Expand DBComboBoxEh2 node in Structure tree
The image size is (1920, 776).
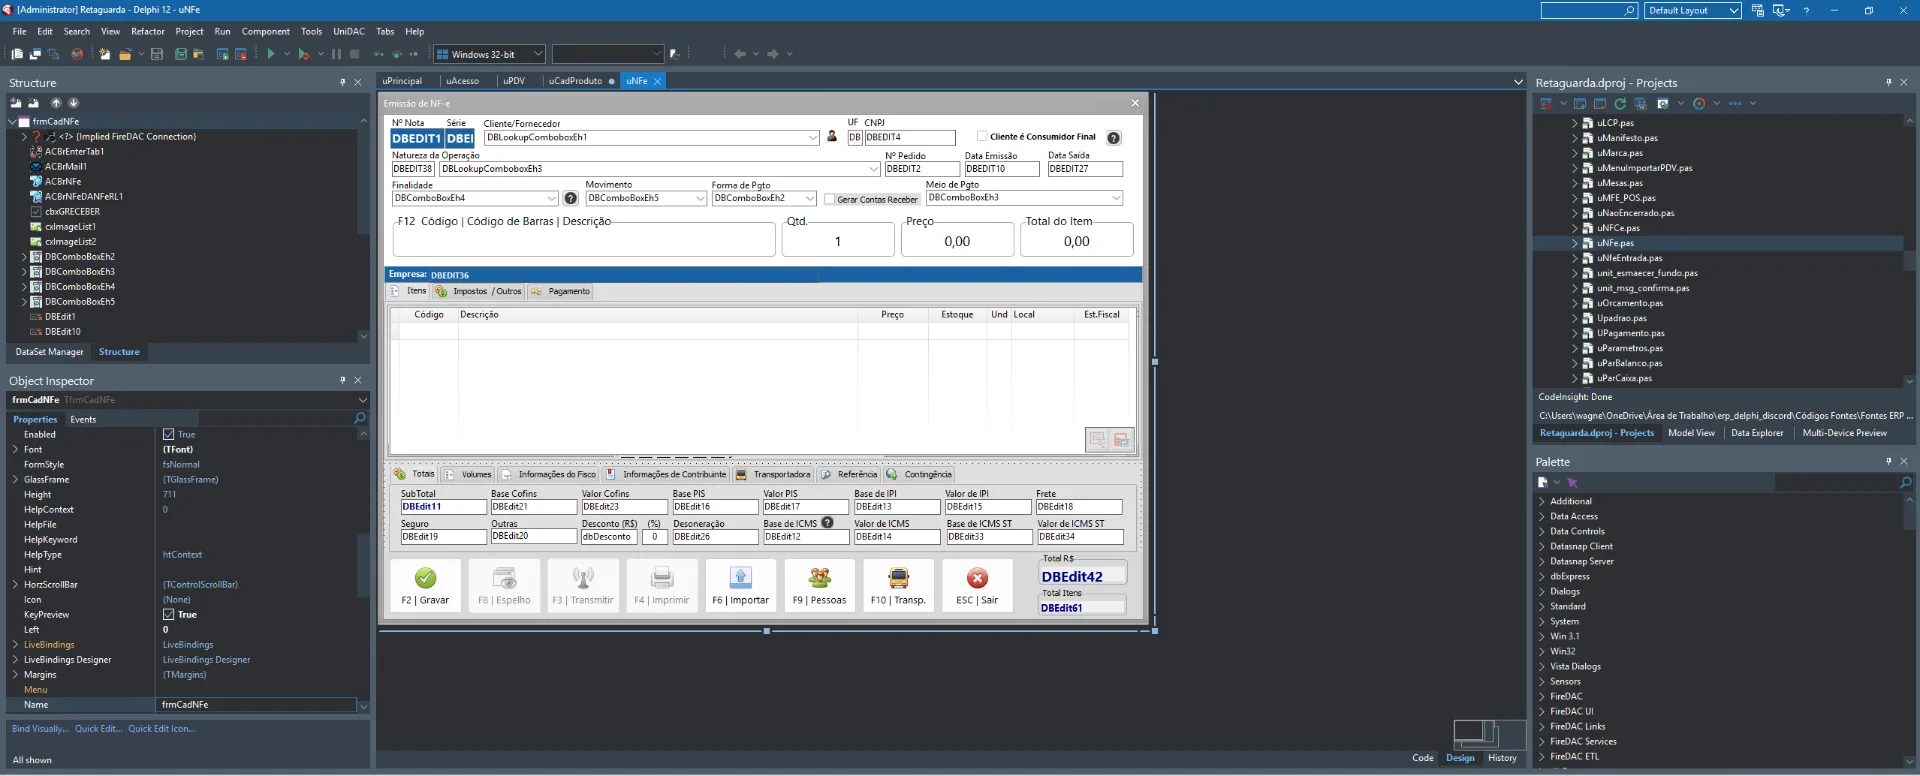click(24, 257)
